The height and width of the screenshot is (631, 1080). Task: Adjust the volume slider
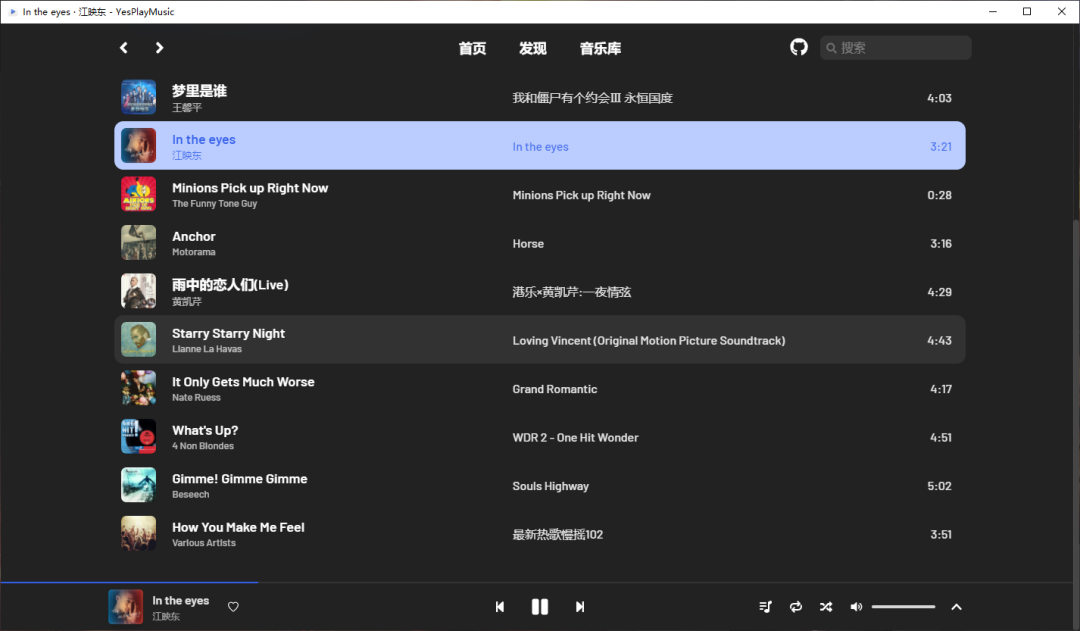[x=903, y=607]
